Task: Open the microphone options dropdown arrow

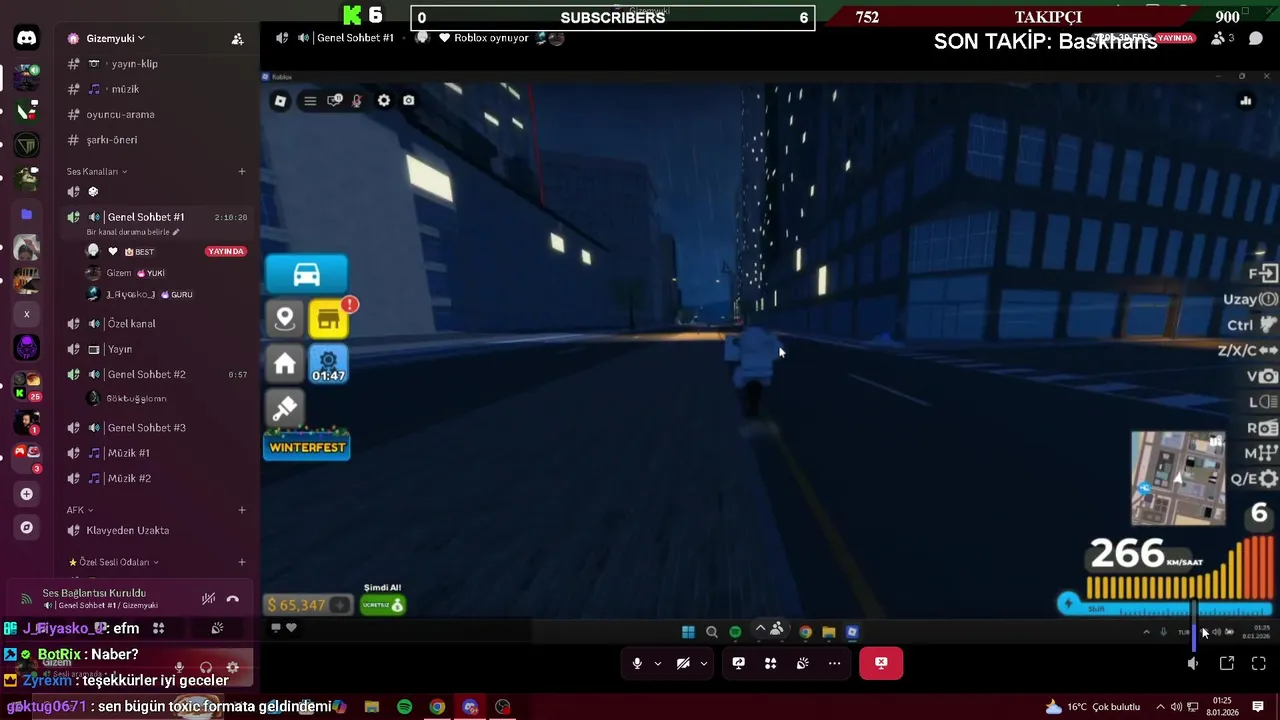Action: pos(657,663)
